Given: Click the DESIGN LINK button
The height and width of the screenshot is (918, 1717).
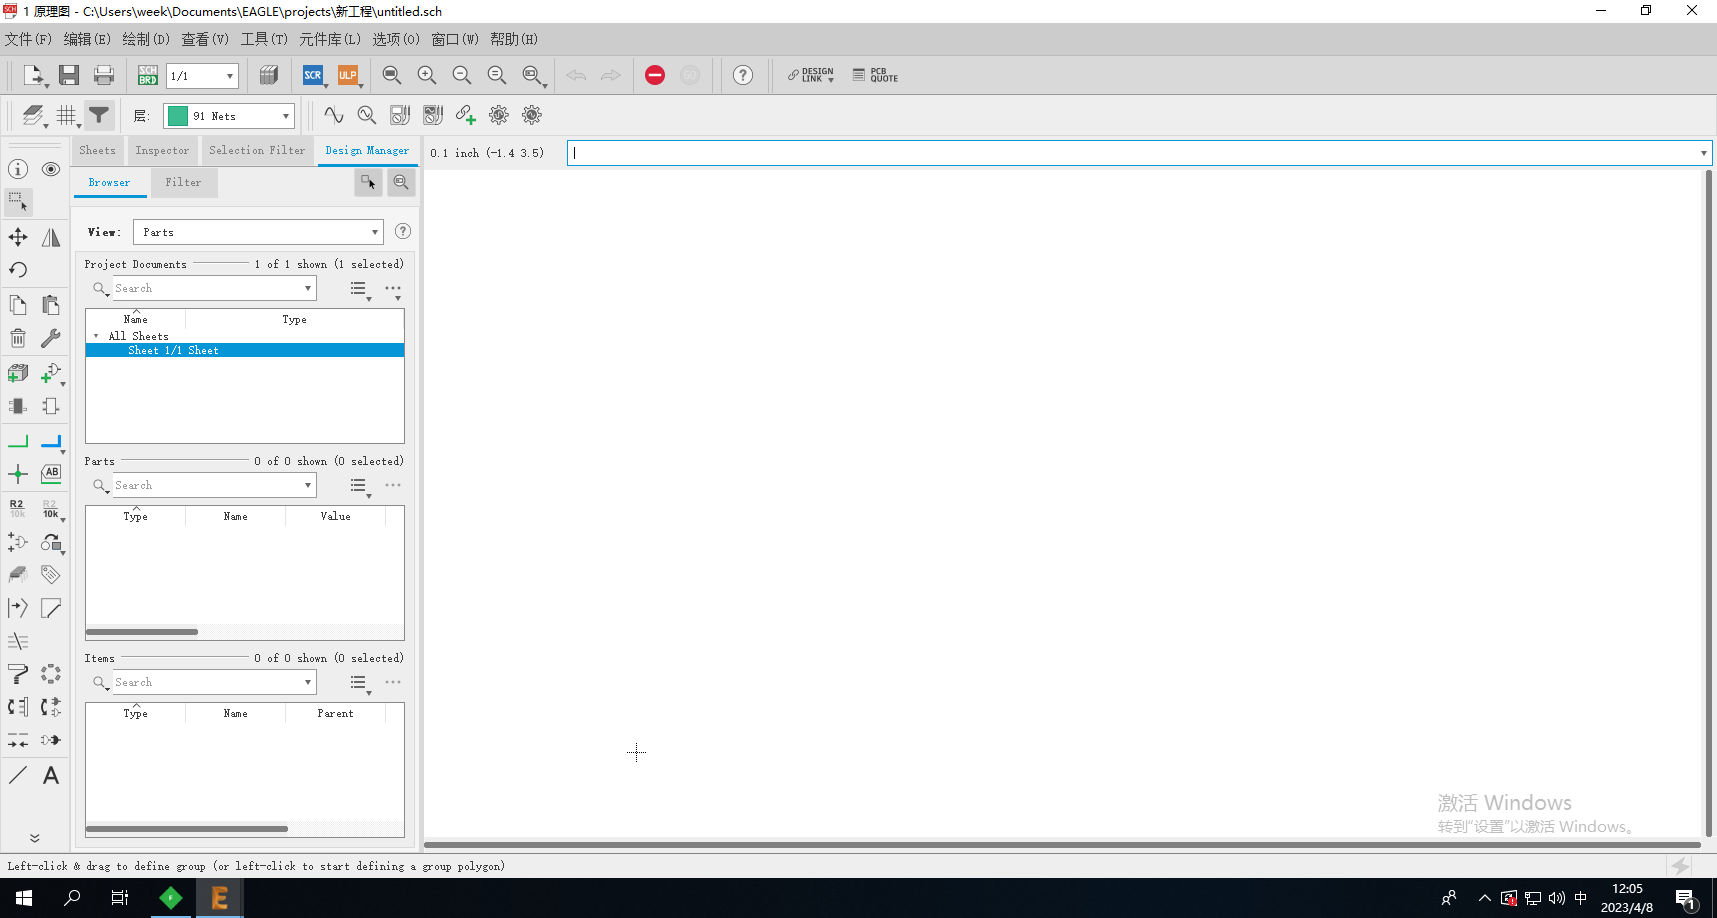Looking at the screenshot, I should pyautogui.click(x=810, y=75).
